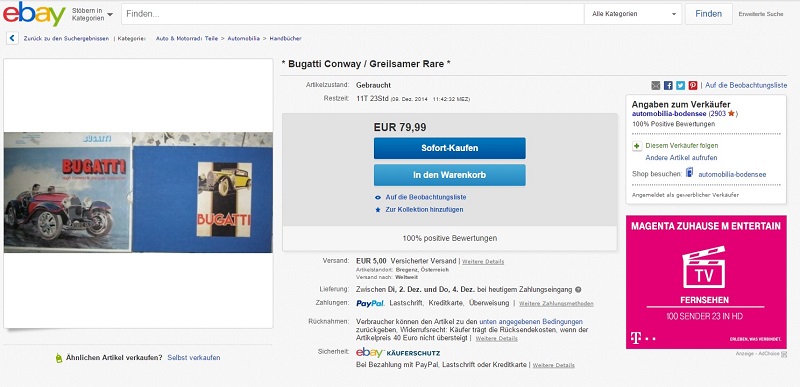Share listing on Twitter icon
The width and height of the screenshot is (800, 387).
[680, 86]
